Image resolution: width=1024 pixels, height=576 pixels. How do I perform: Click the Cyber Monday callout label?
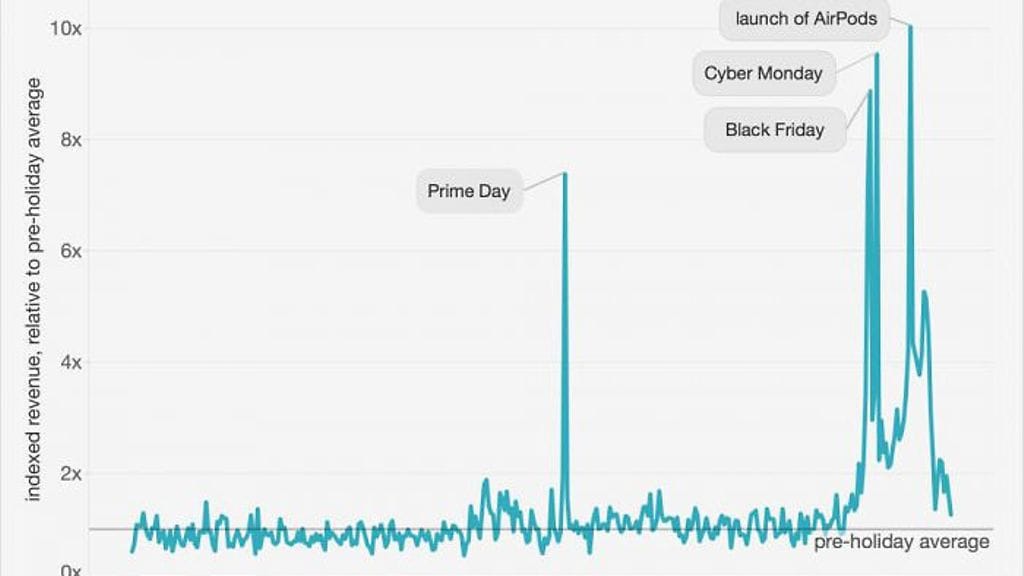[x=763, y=73]
